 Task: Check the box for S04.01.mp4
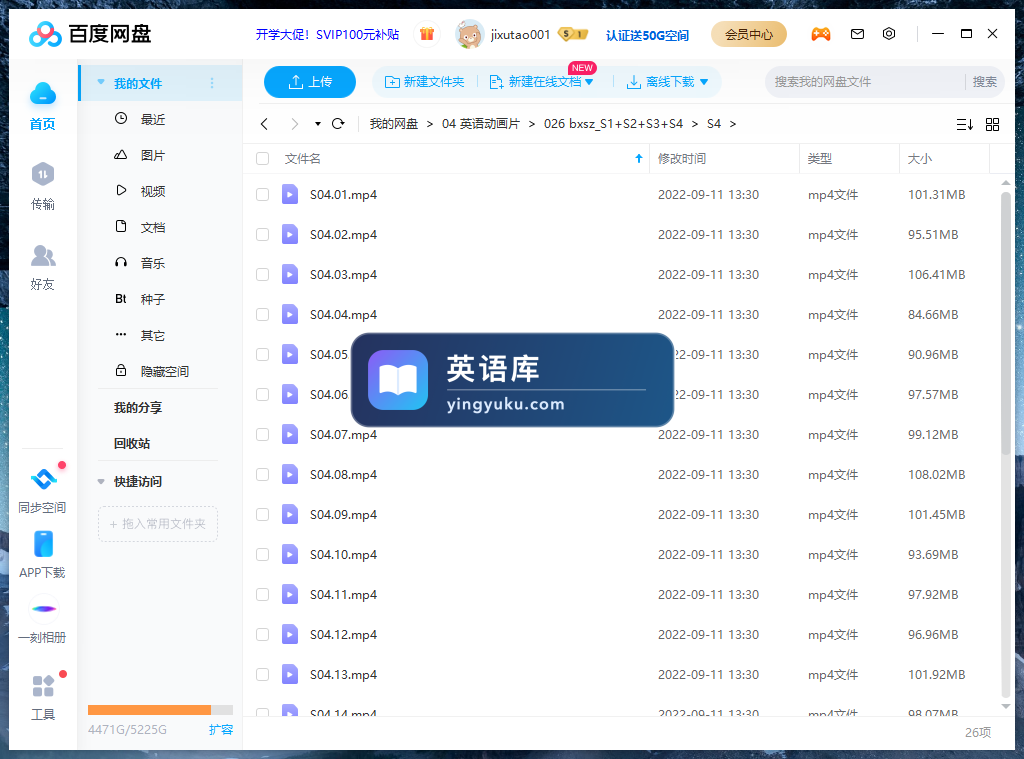point(263,195)
